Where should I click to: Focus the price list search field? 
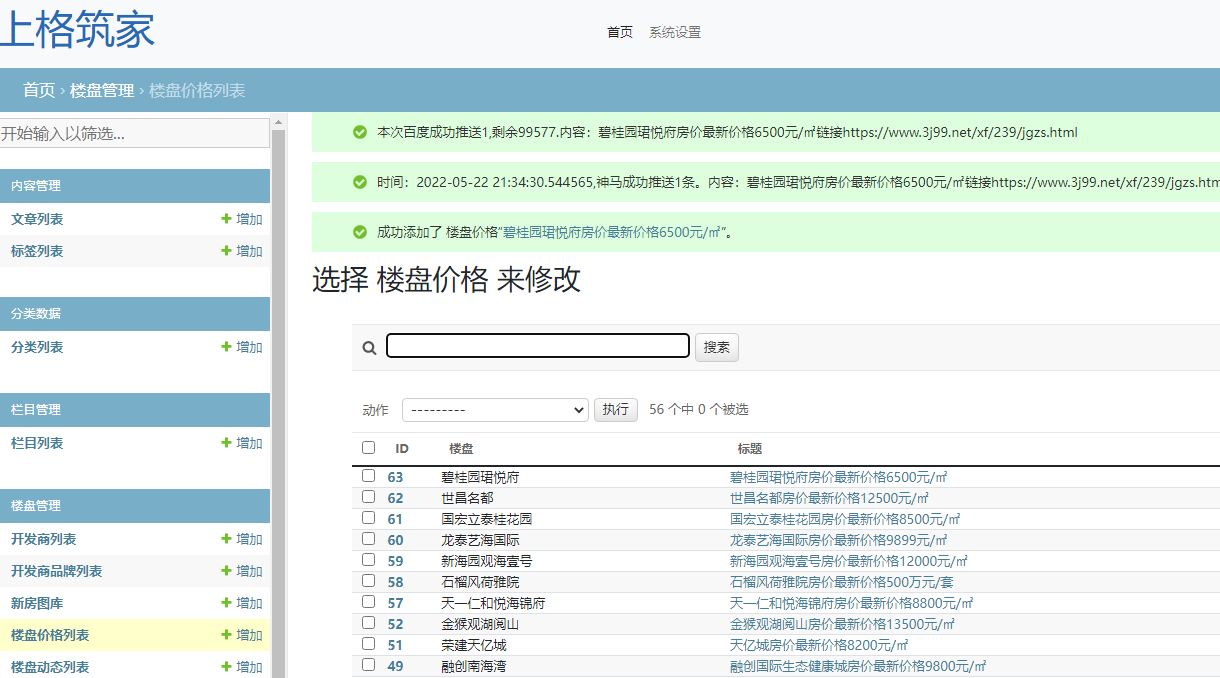pyautogui.click(x=538, y=346)
